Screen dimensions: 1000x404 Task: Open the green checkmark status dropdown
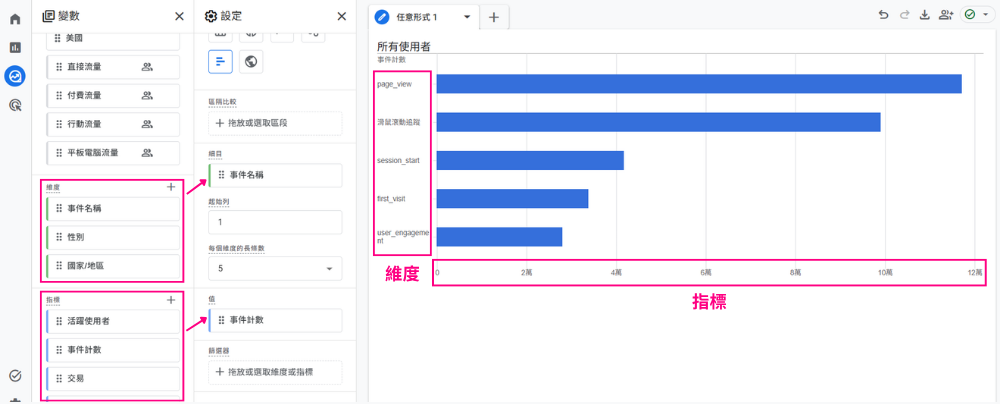click(977, 15)
